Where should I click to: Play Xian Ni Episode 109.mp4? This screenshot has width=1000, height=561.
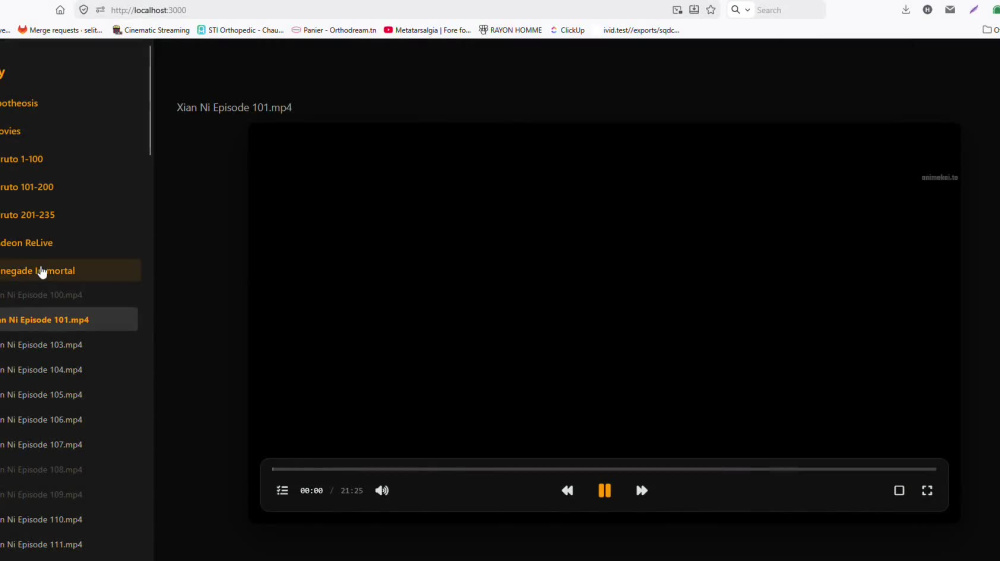[69, 495]
